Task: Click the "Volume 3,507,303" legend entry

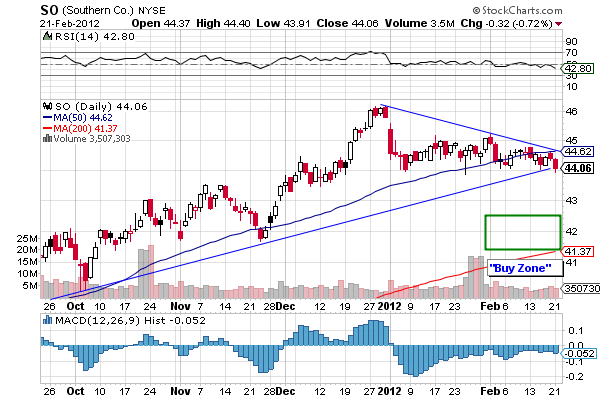Action: (92, 138)
